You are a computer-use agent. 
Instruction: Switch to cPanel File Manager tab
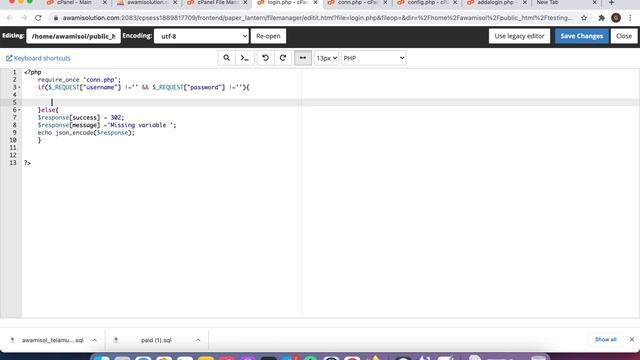[x=218, y=3]
